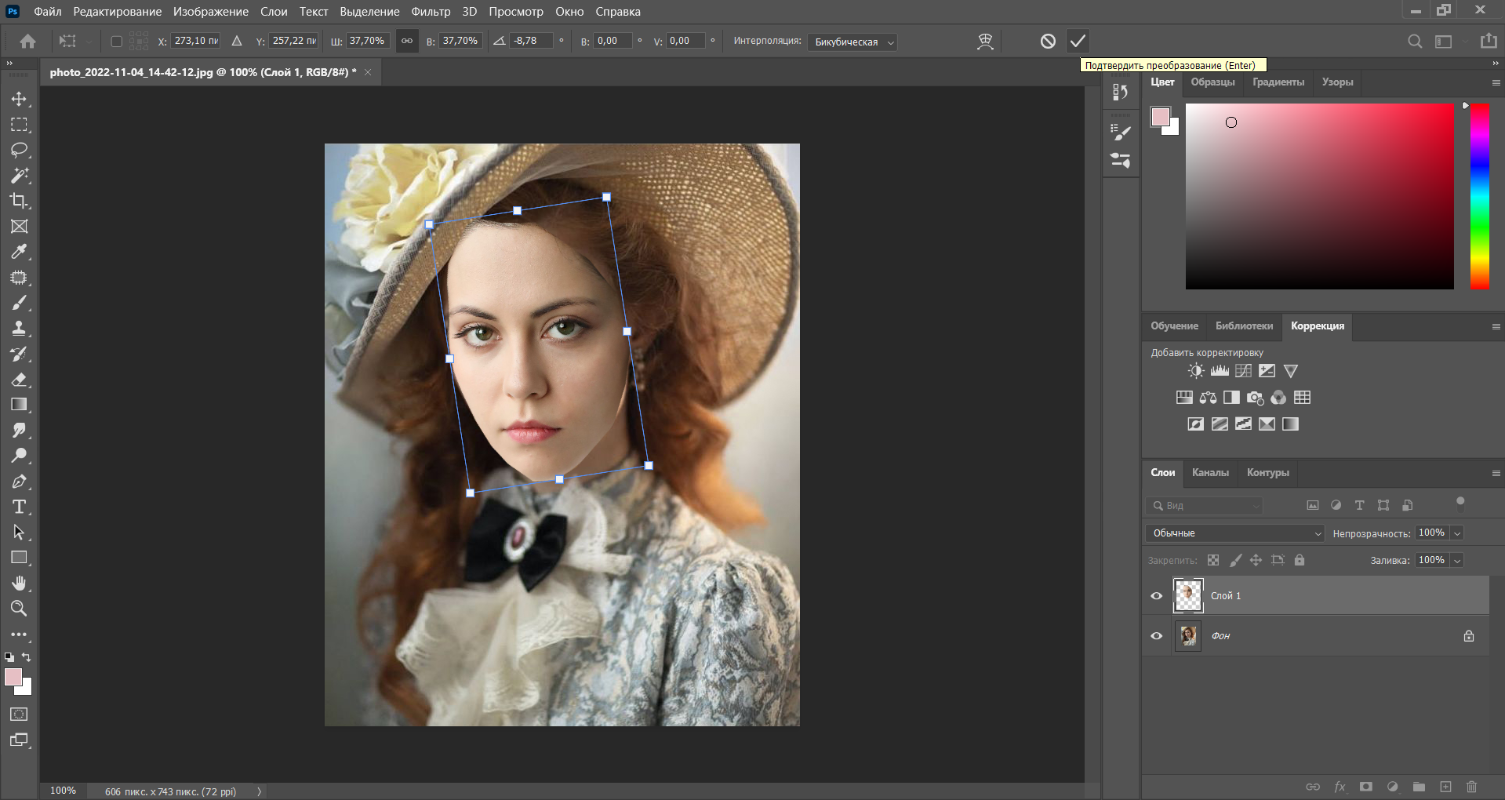Select the Gradient tool
This screenshot has height=800, width=1505.
pos(19,405)
